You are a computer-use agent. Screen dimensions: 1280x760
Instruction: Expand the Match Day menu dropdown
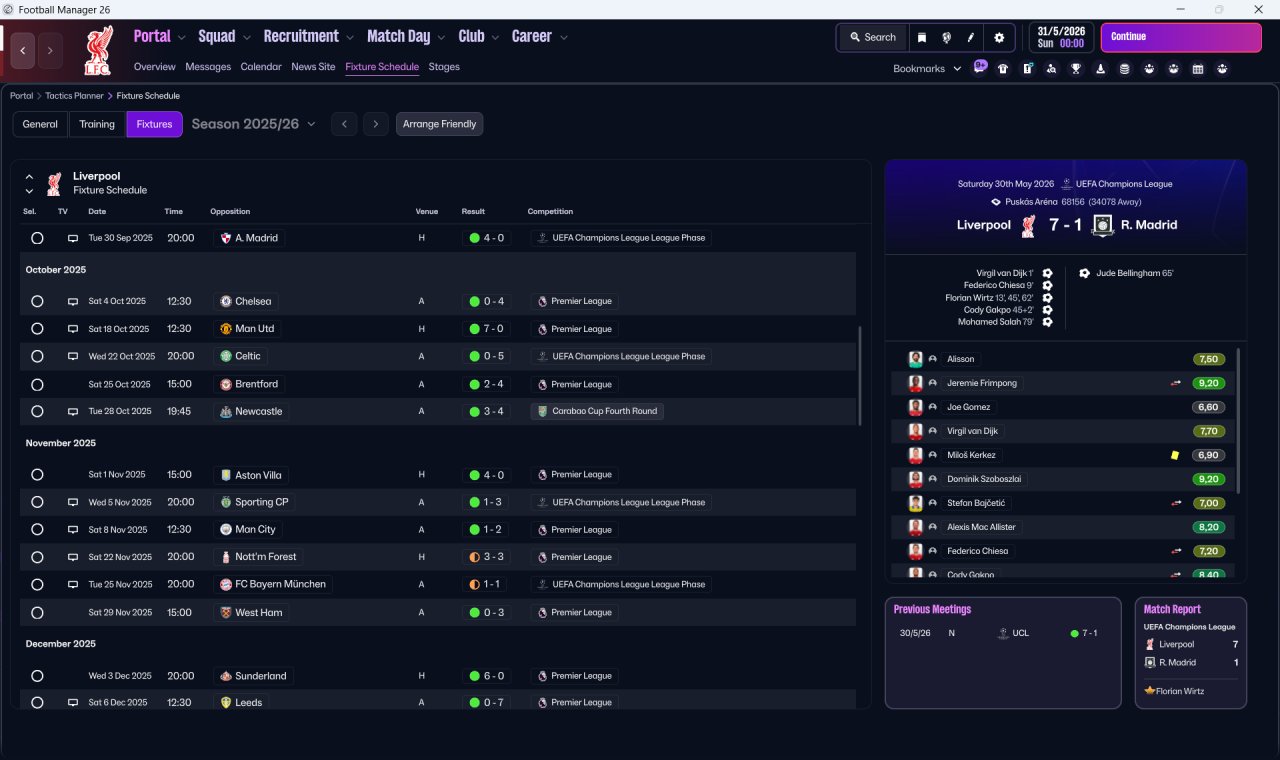(x=441, y=38)
